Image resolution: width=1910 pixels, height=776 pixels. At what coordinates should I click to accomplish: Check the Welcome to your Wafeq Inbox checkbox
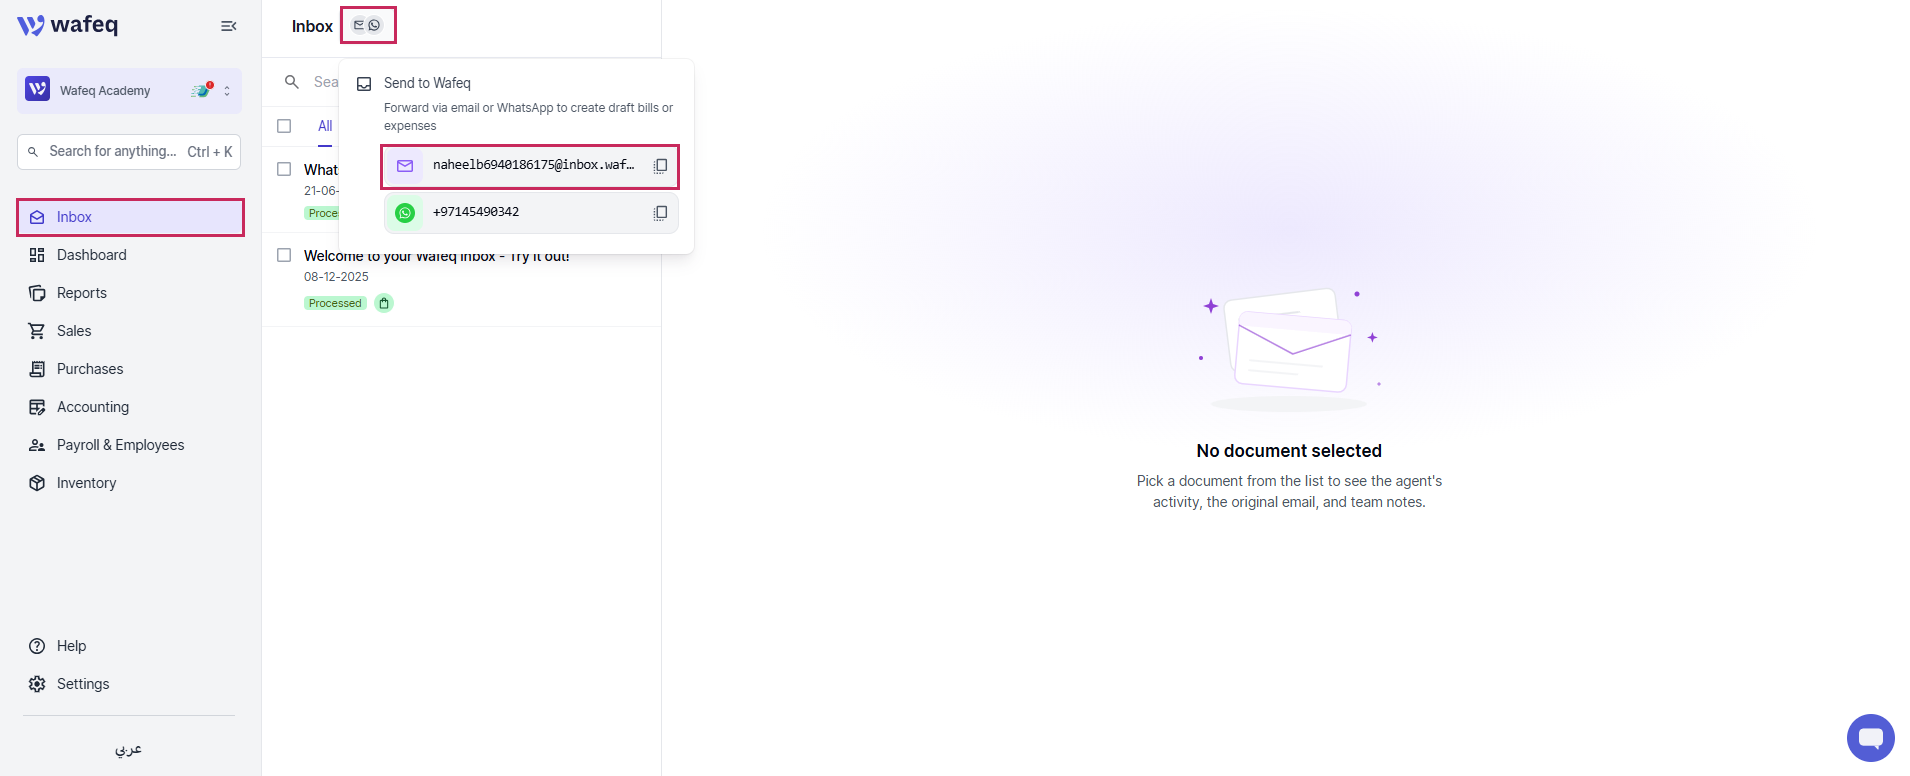pyautogui.click(x=284, y=255)
